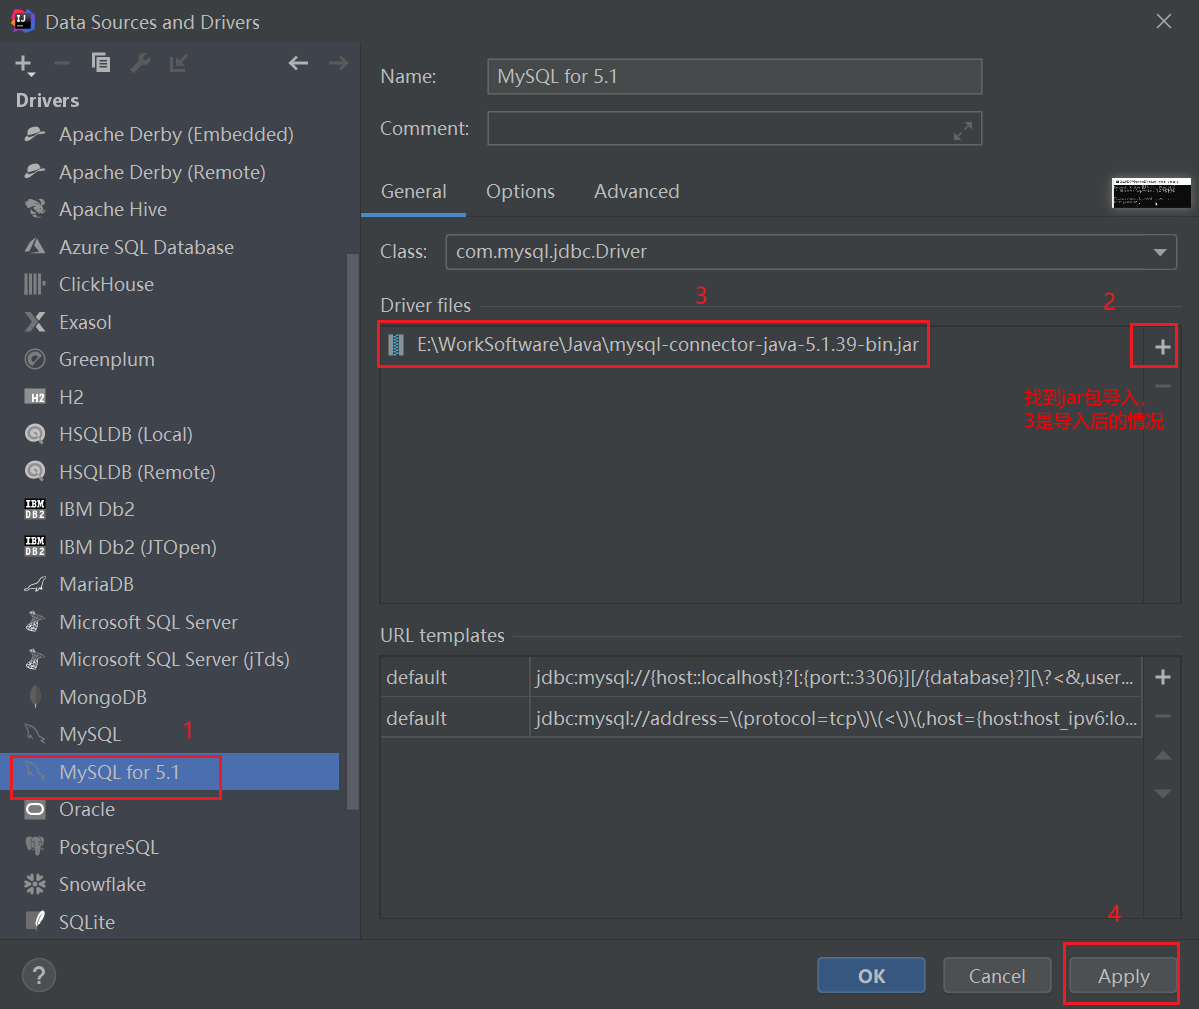
Task: Click the OK button
Action: point(871,975)
